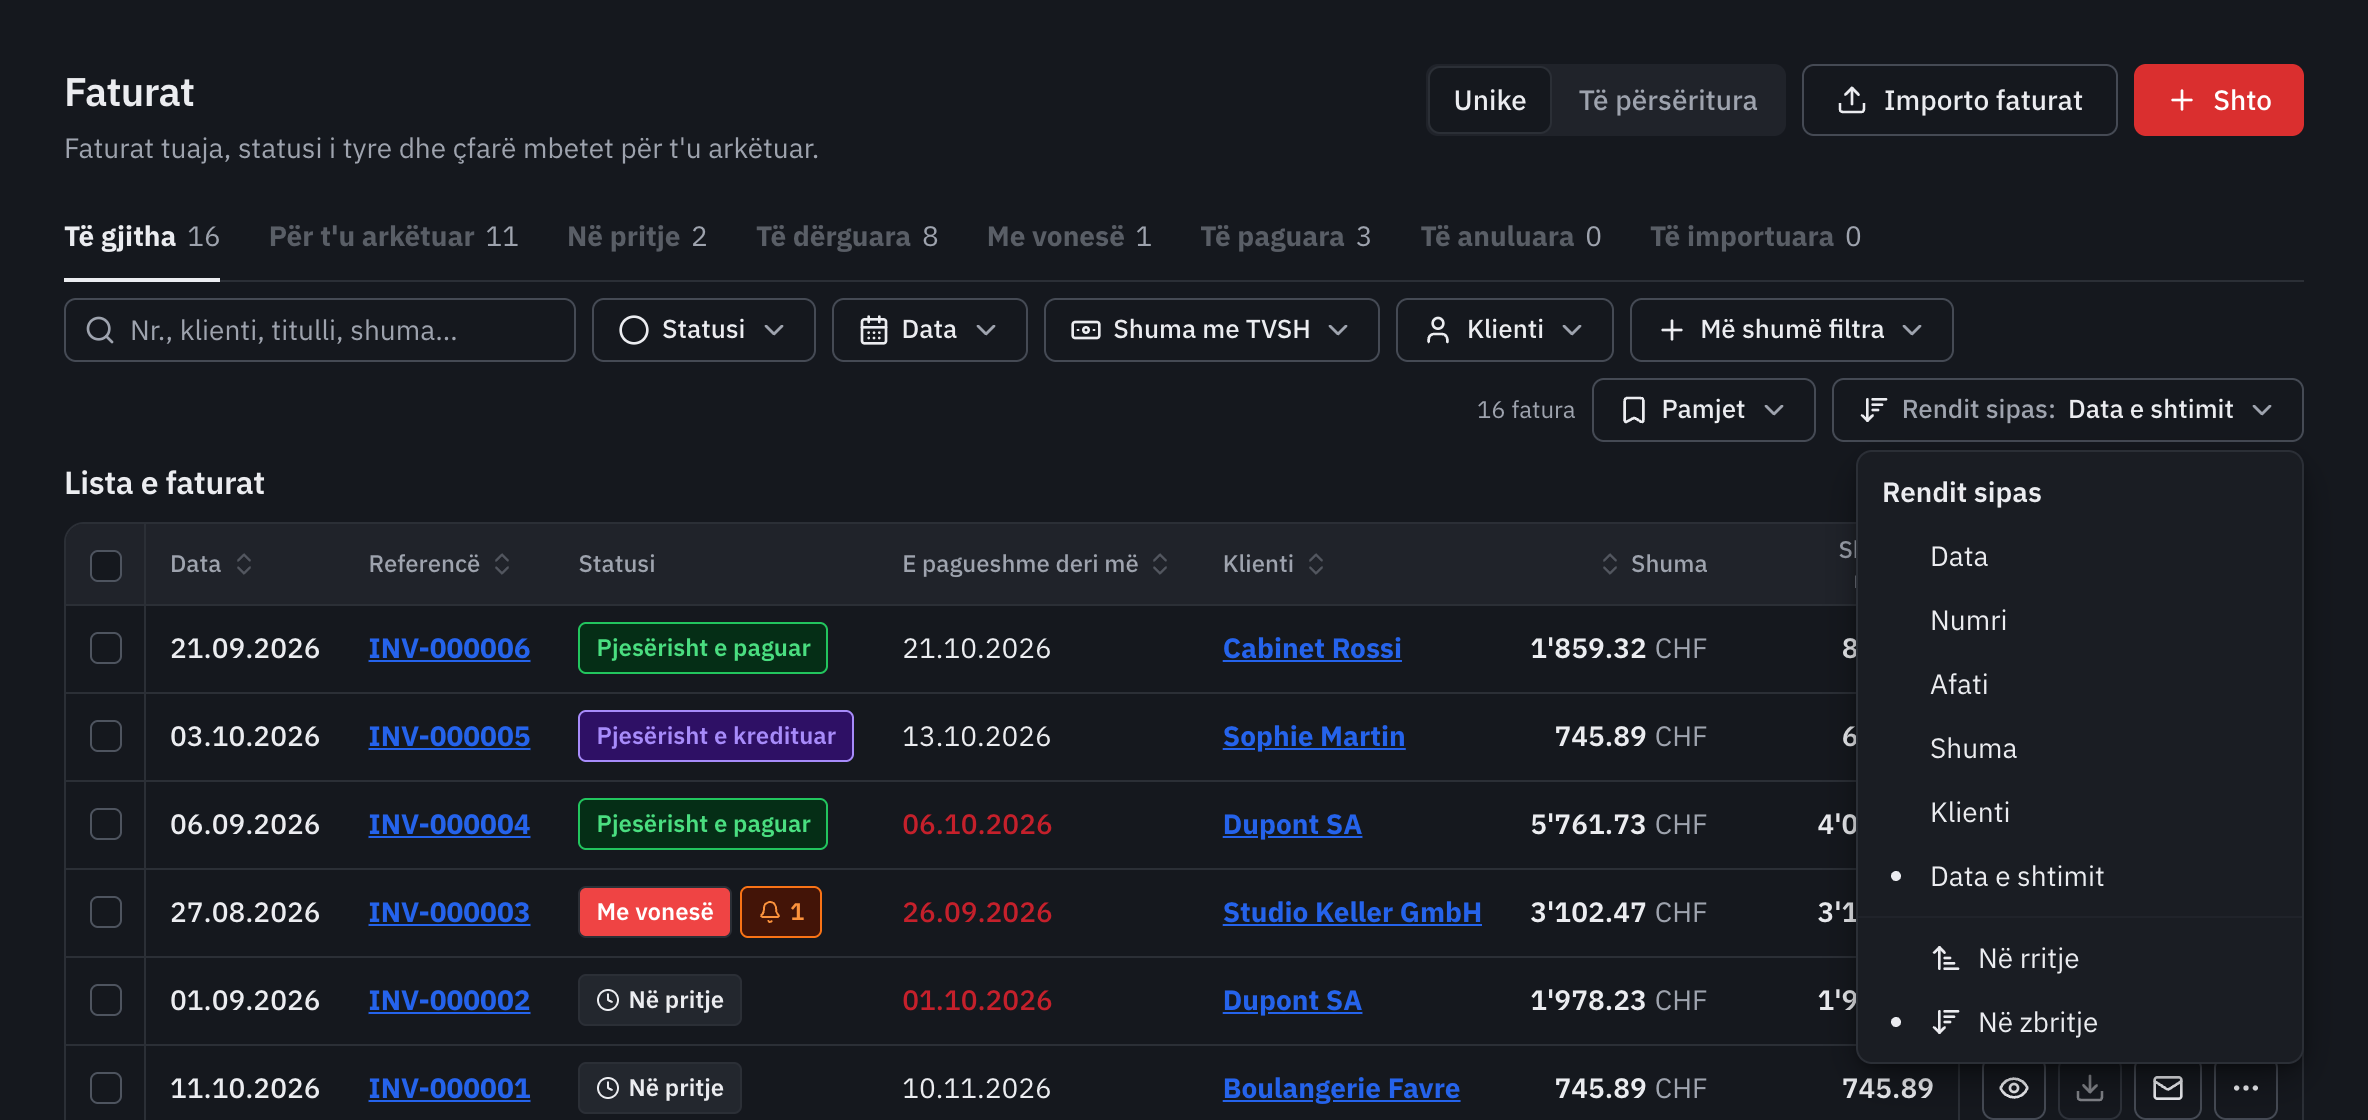
Task: Open the Statusi filter dropdown
Action: point(703,330)
